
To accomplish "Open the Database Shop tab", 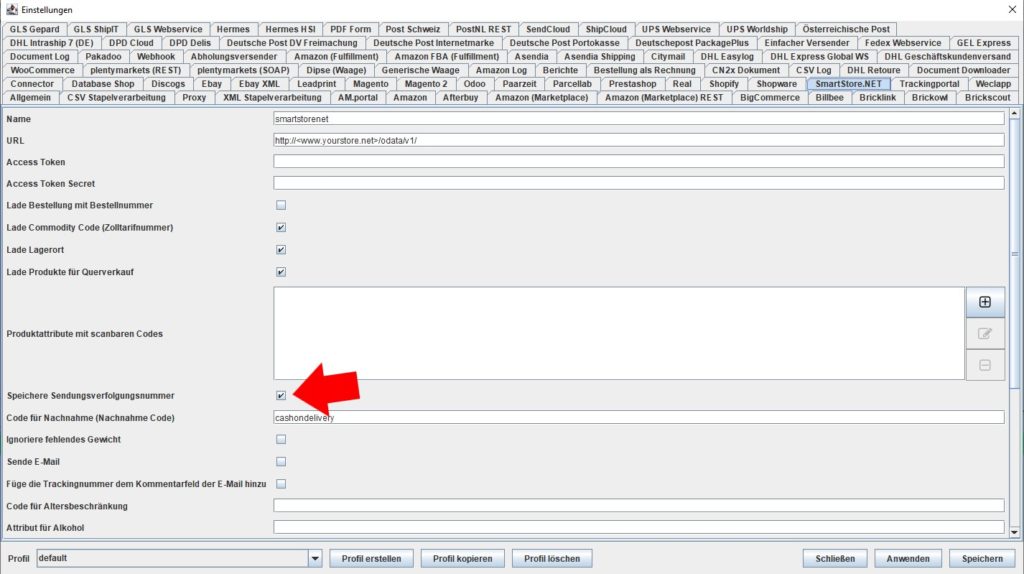I will pyautogui.click(x=103, y=84).
